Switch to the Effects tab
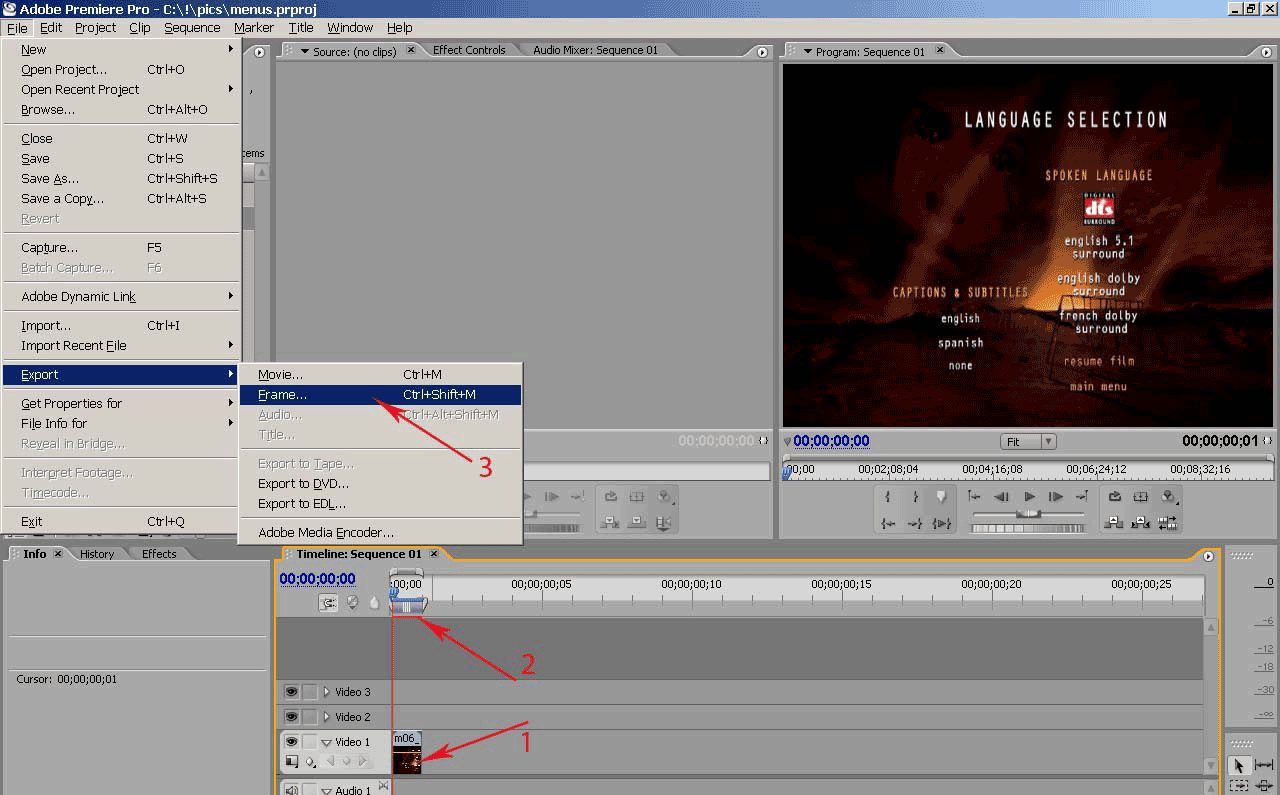Screen dimensions: 1280x795 (x=159, y=554)
